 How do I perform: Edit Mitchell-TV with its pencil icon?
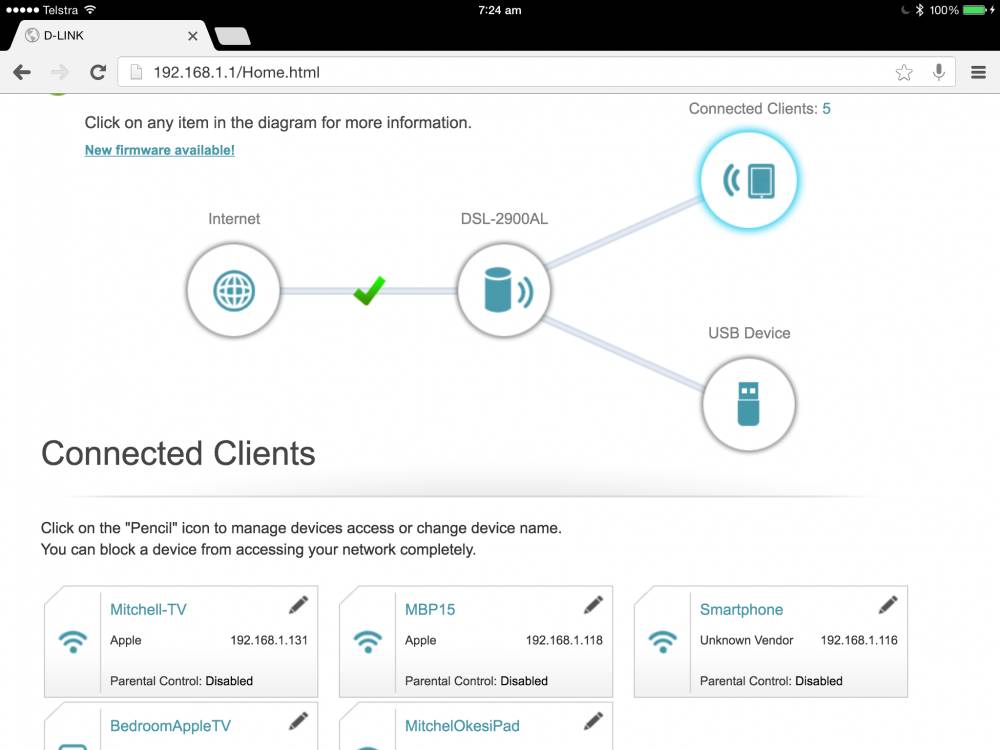pos(298,605)
